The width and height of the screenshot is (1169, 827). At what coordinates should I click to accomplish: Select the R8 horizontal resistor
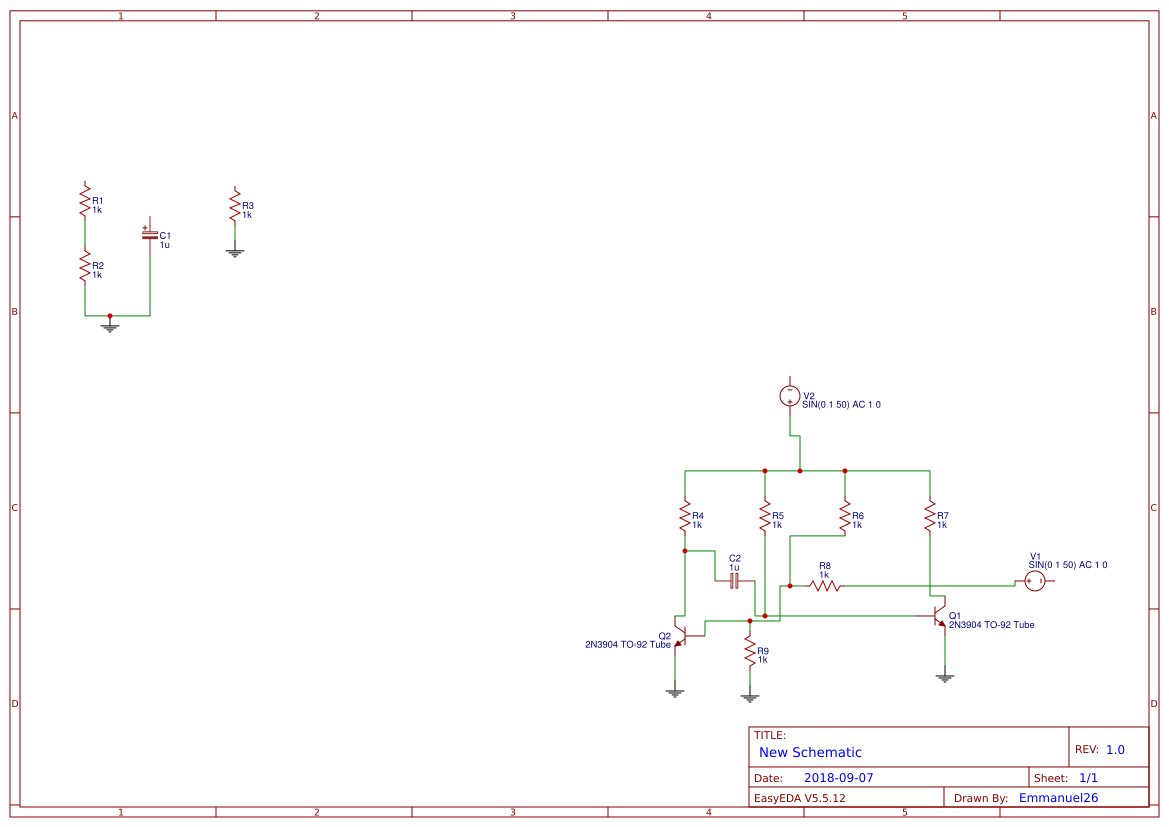[x=825, y=586]
